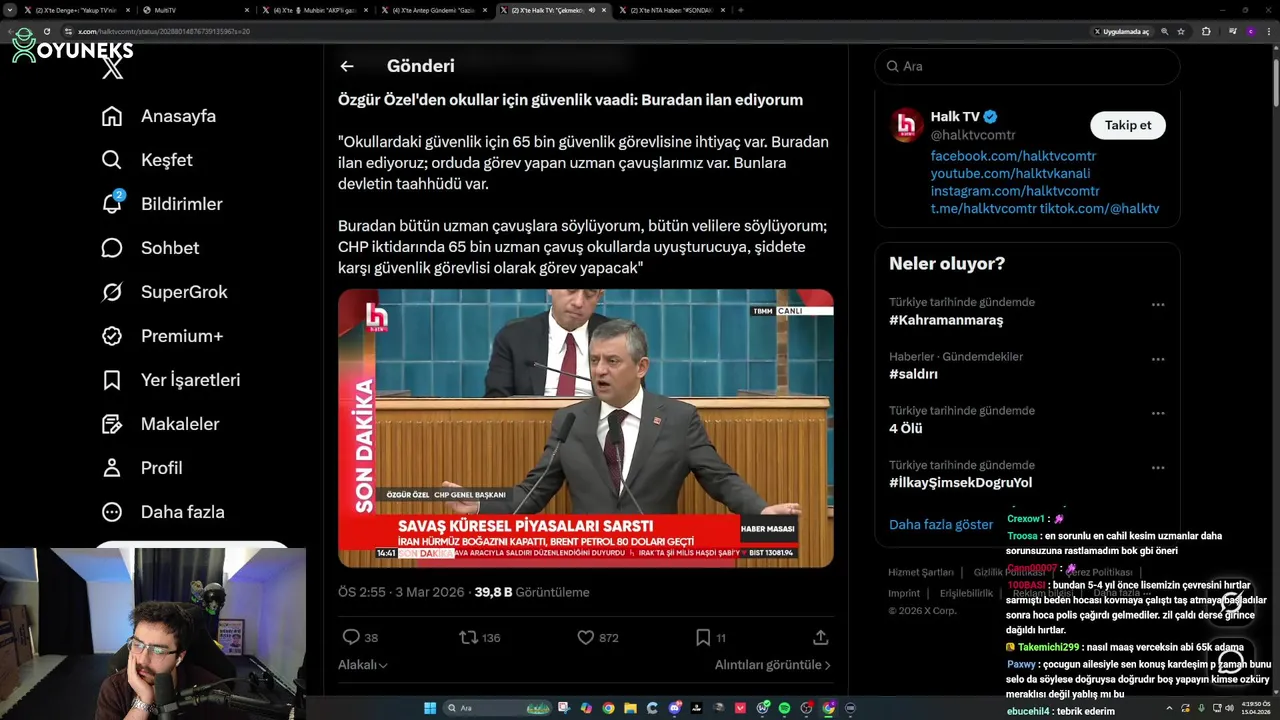Image resolution: width=1280 pixels, height=720 pixels.
Task: Focus the Ara search field
Action: point(1027,66)
